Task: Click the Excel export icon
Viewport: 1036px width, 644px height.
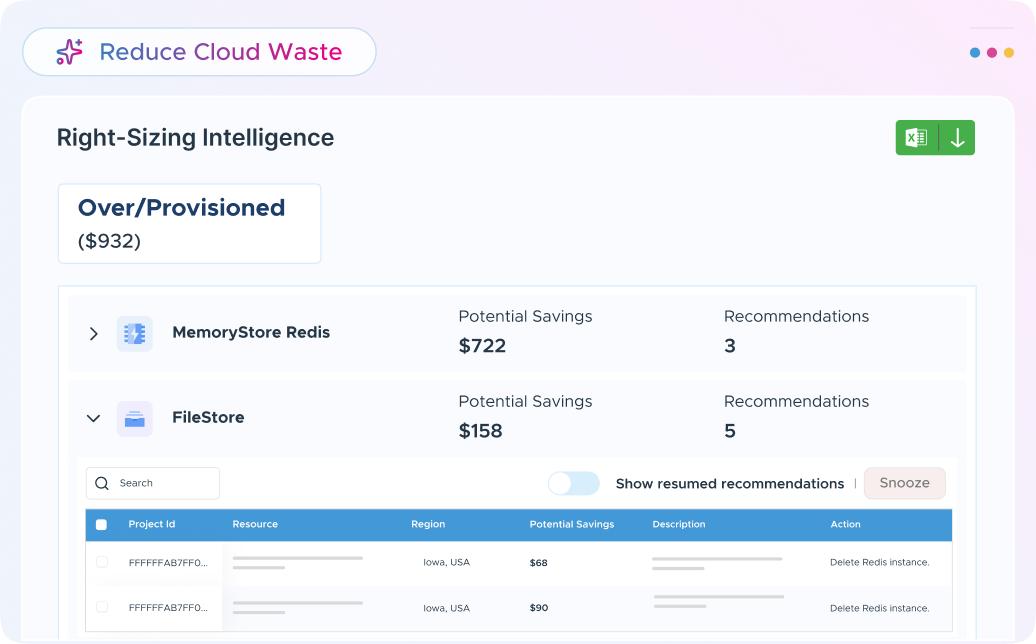Action: coord(915,138)
